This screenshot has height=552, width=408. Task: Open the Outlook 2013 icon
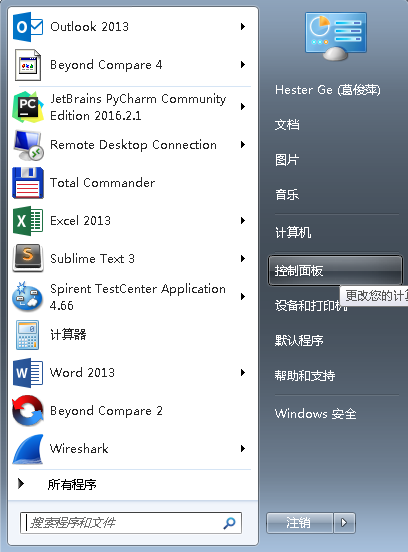pos(28,27)
